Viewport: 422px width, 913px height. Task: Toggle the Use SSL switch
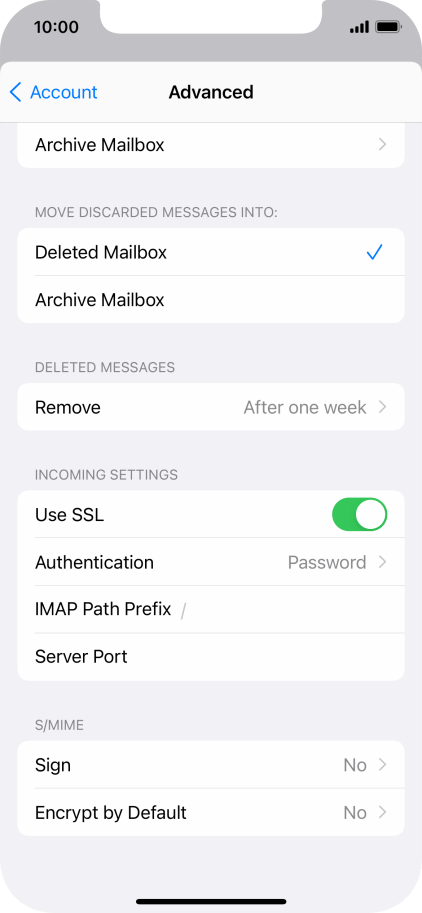pyautogui.click(x=359, y=514)
